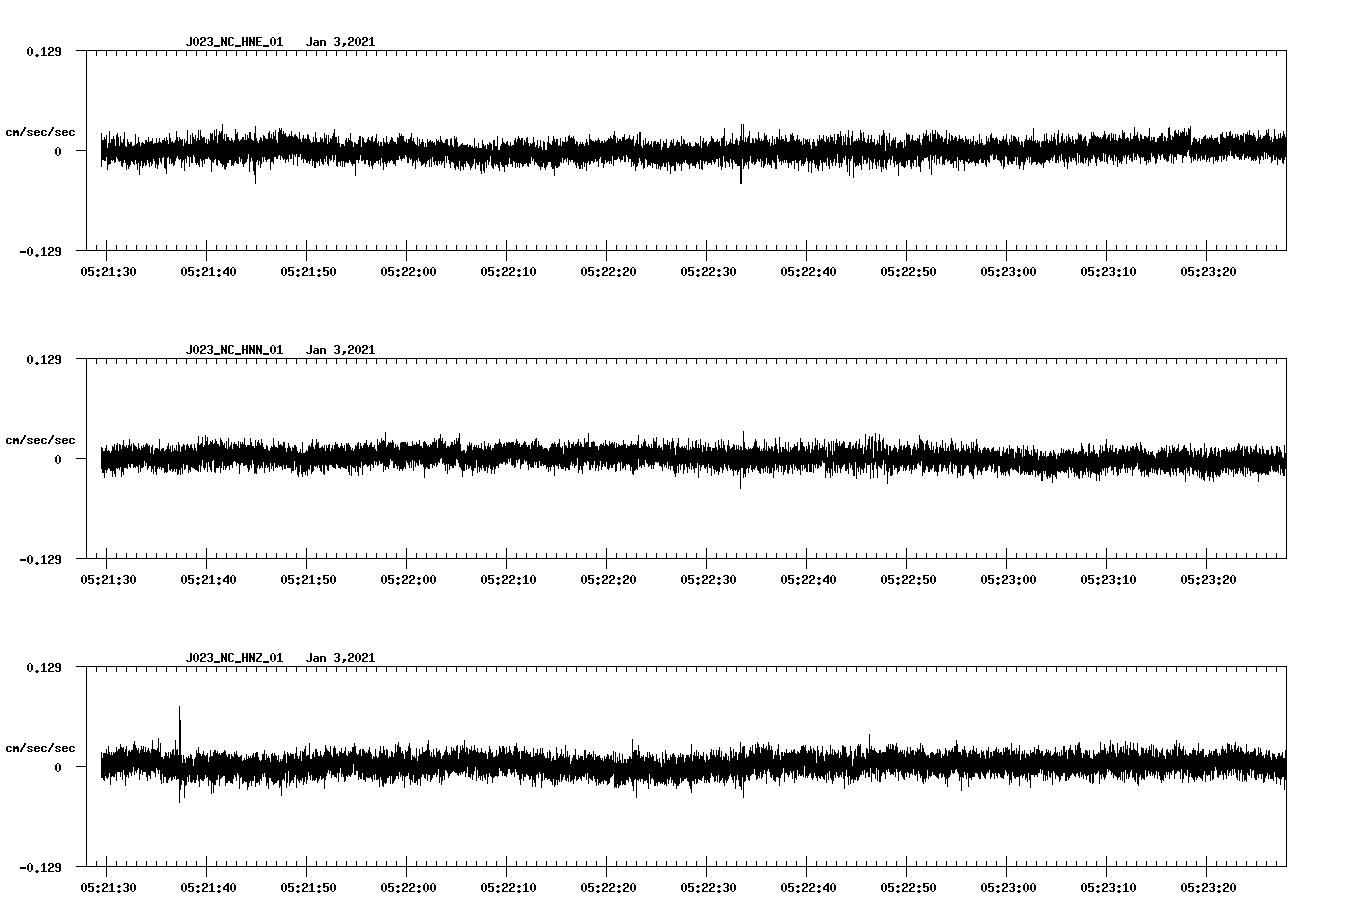Click the J023_NC_HNZ_01 channel title
The height and width of the screenshot is (924, 1358).
click(233, 657)
